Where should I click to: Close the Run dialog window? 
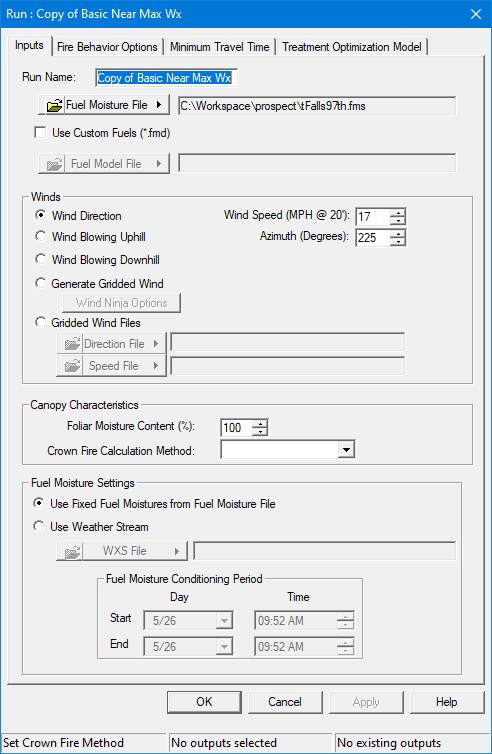(x=476, y=14)
